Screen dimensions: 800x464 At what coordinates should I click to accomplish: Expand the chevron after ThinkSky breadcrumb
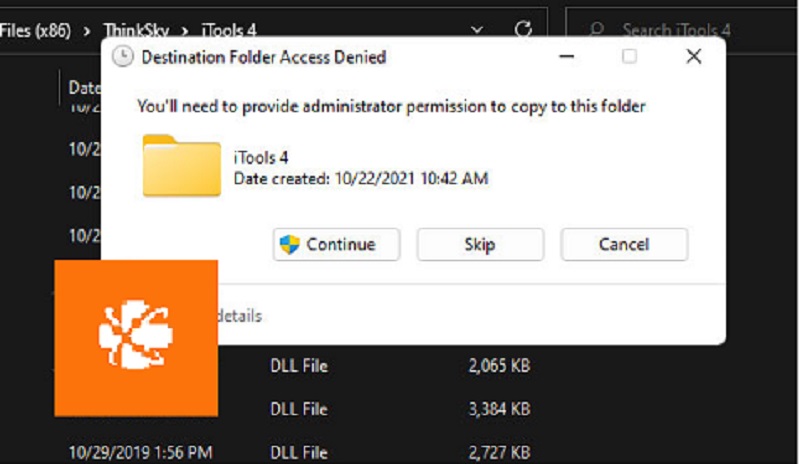coord(185,31)
